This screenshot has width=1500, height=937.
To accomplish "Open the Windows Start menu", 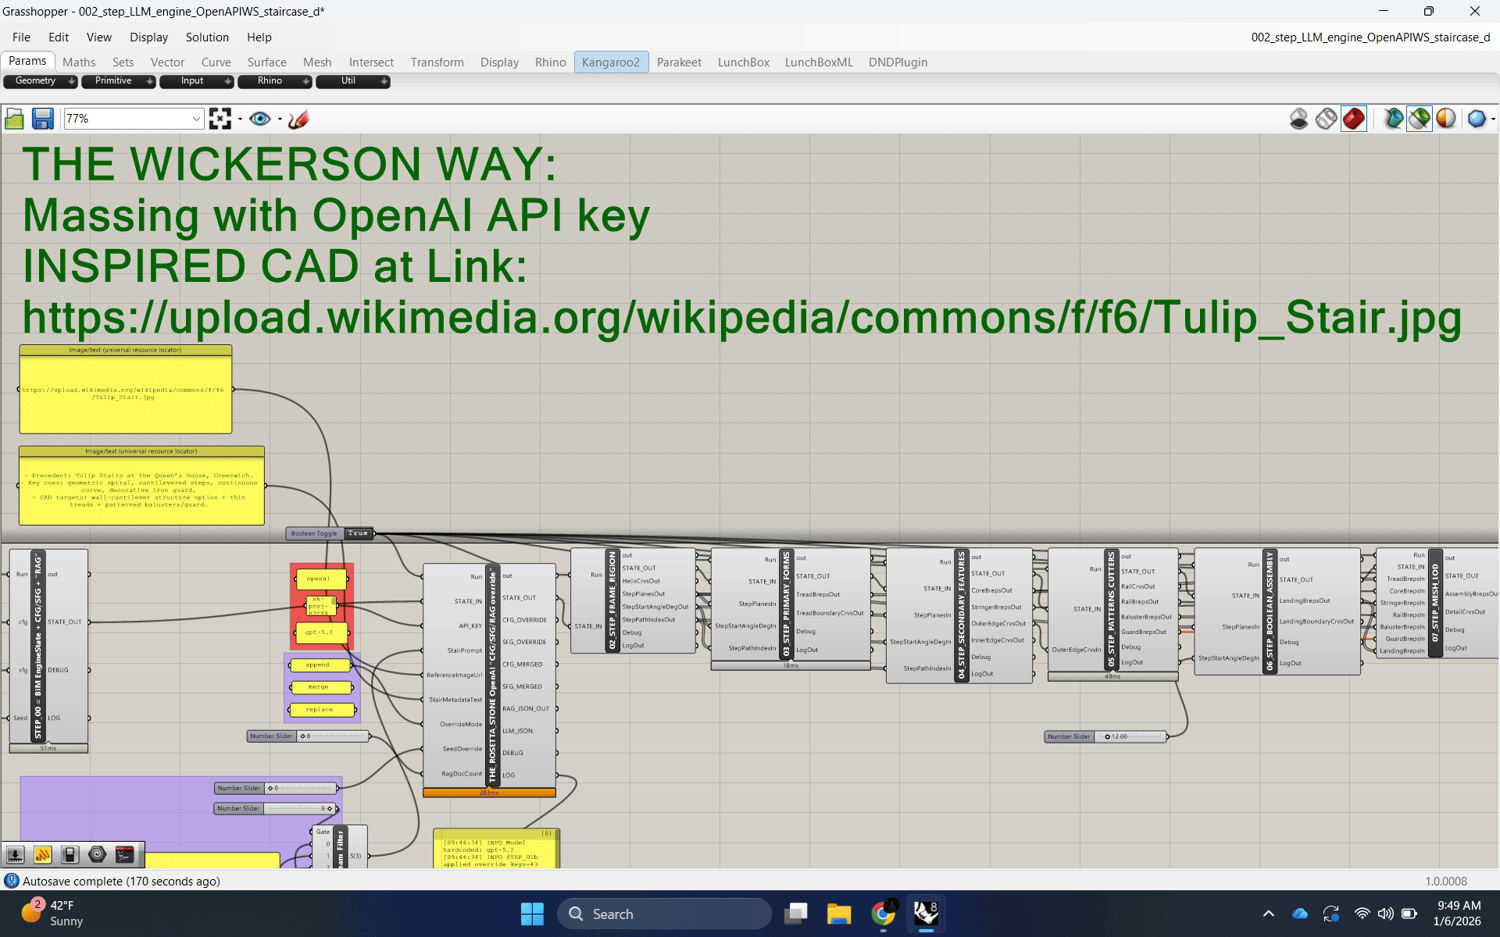I will click(532, 913).
